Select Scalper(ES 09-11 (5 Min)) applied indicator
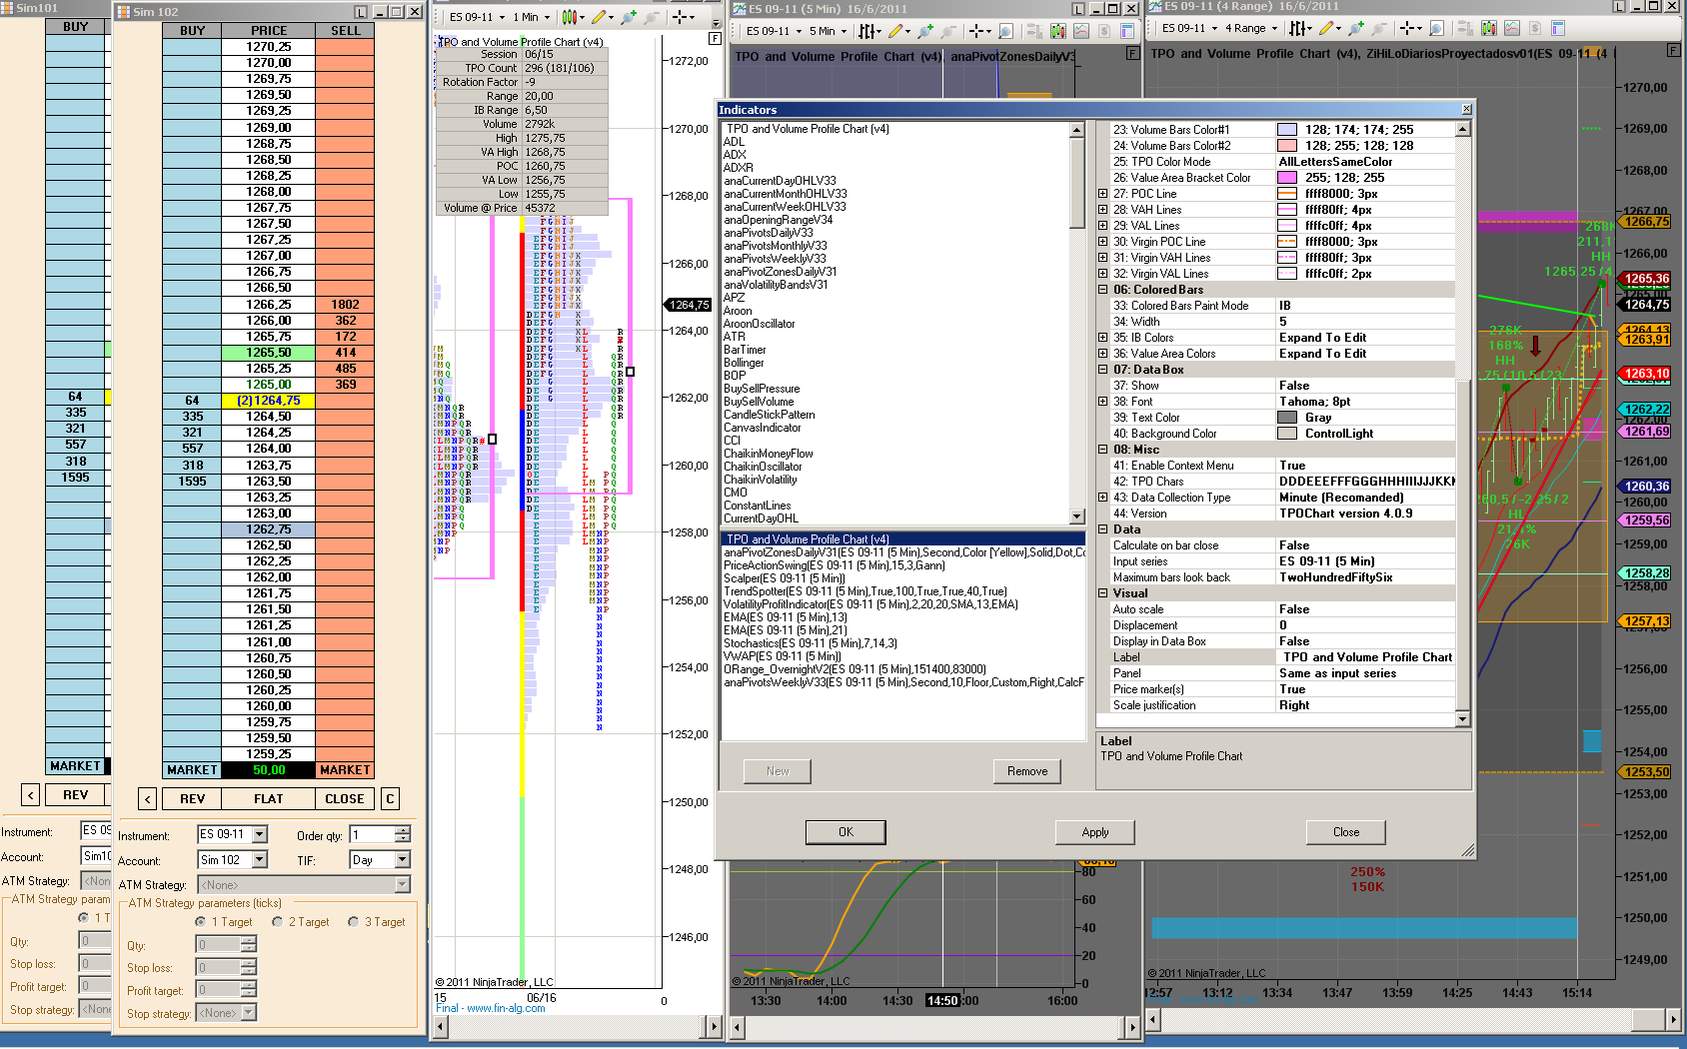This screenshot has height=1049, width=1687. tap(784, 578)
